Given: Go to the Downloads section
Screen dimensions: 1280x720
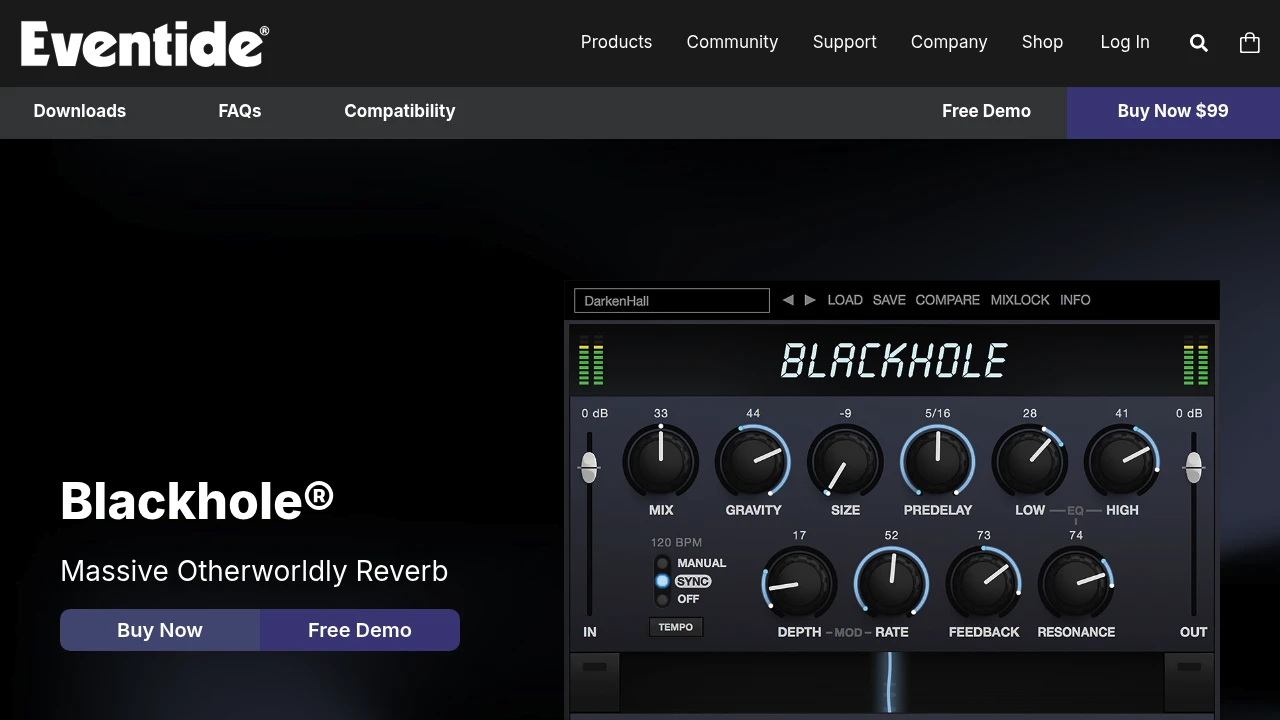Looking at the screenshot, I should [x=80, y=111].
